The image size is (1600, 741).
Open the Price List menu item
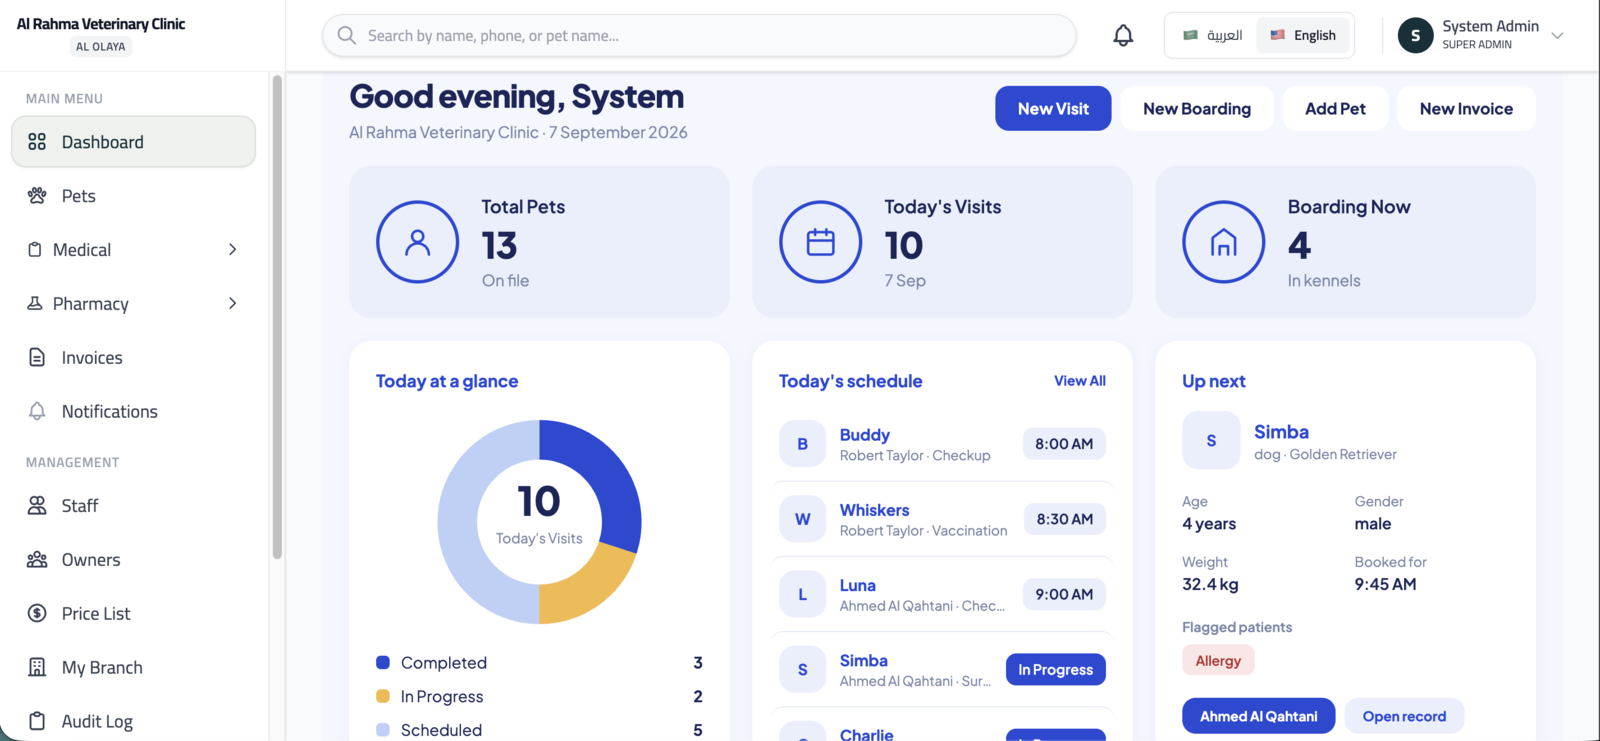pyautogui.click(x=134, y=614)
